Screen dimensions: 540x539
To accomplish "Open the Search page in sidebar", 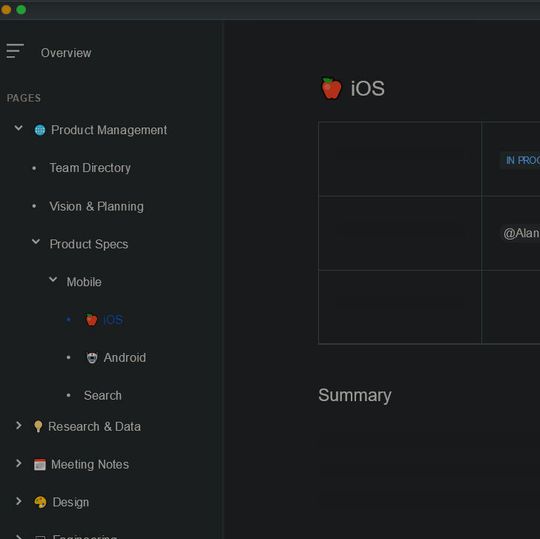I will (103, 395).
